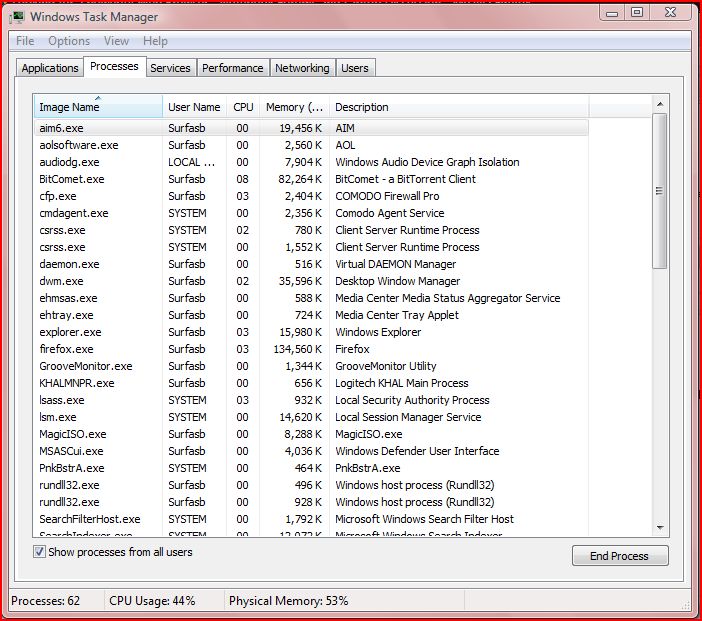Select the cmdagent.exe process

coord(311,213)
